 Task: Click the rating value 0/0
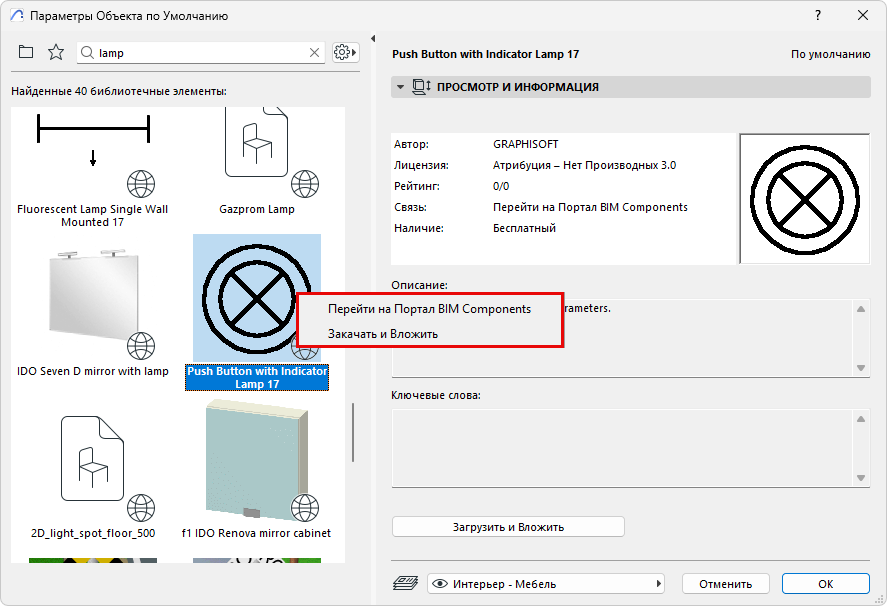point(501,186)
